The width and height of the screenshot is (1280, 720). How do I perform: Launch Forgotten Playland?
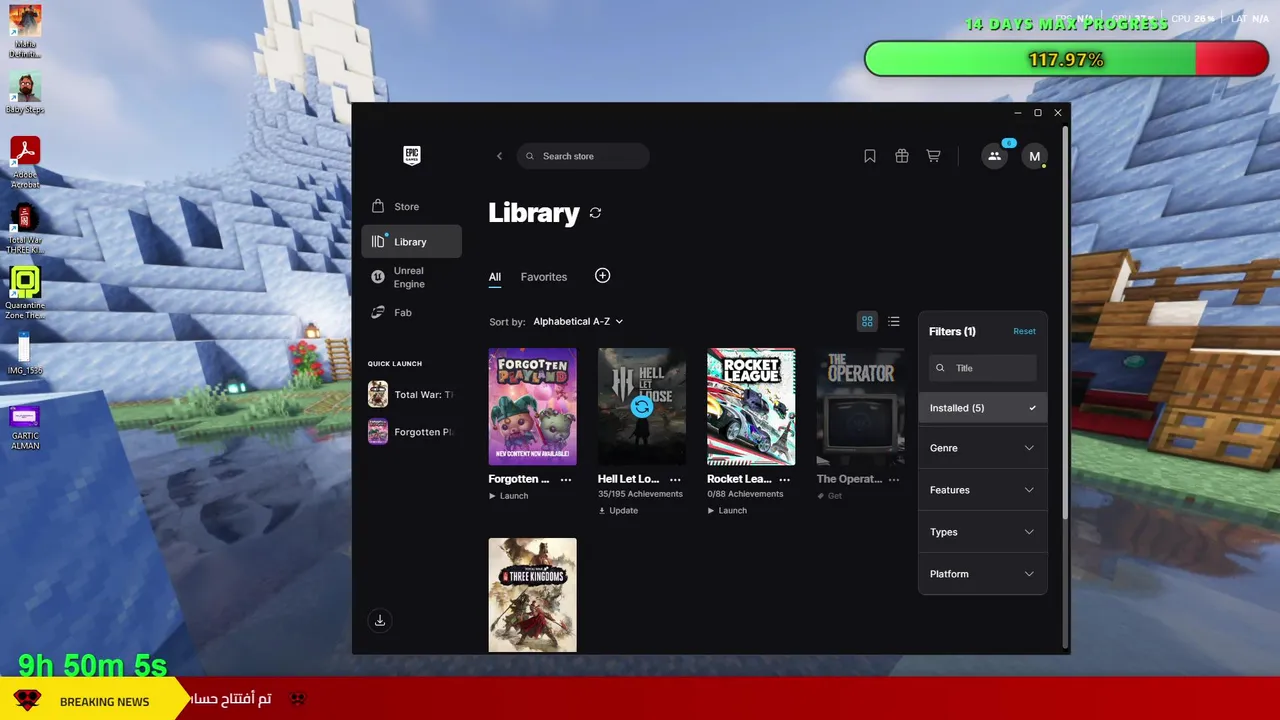click(x=509, y=496)
